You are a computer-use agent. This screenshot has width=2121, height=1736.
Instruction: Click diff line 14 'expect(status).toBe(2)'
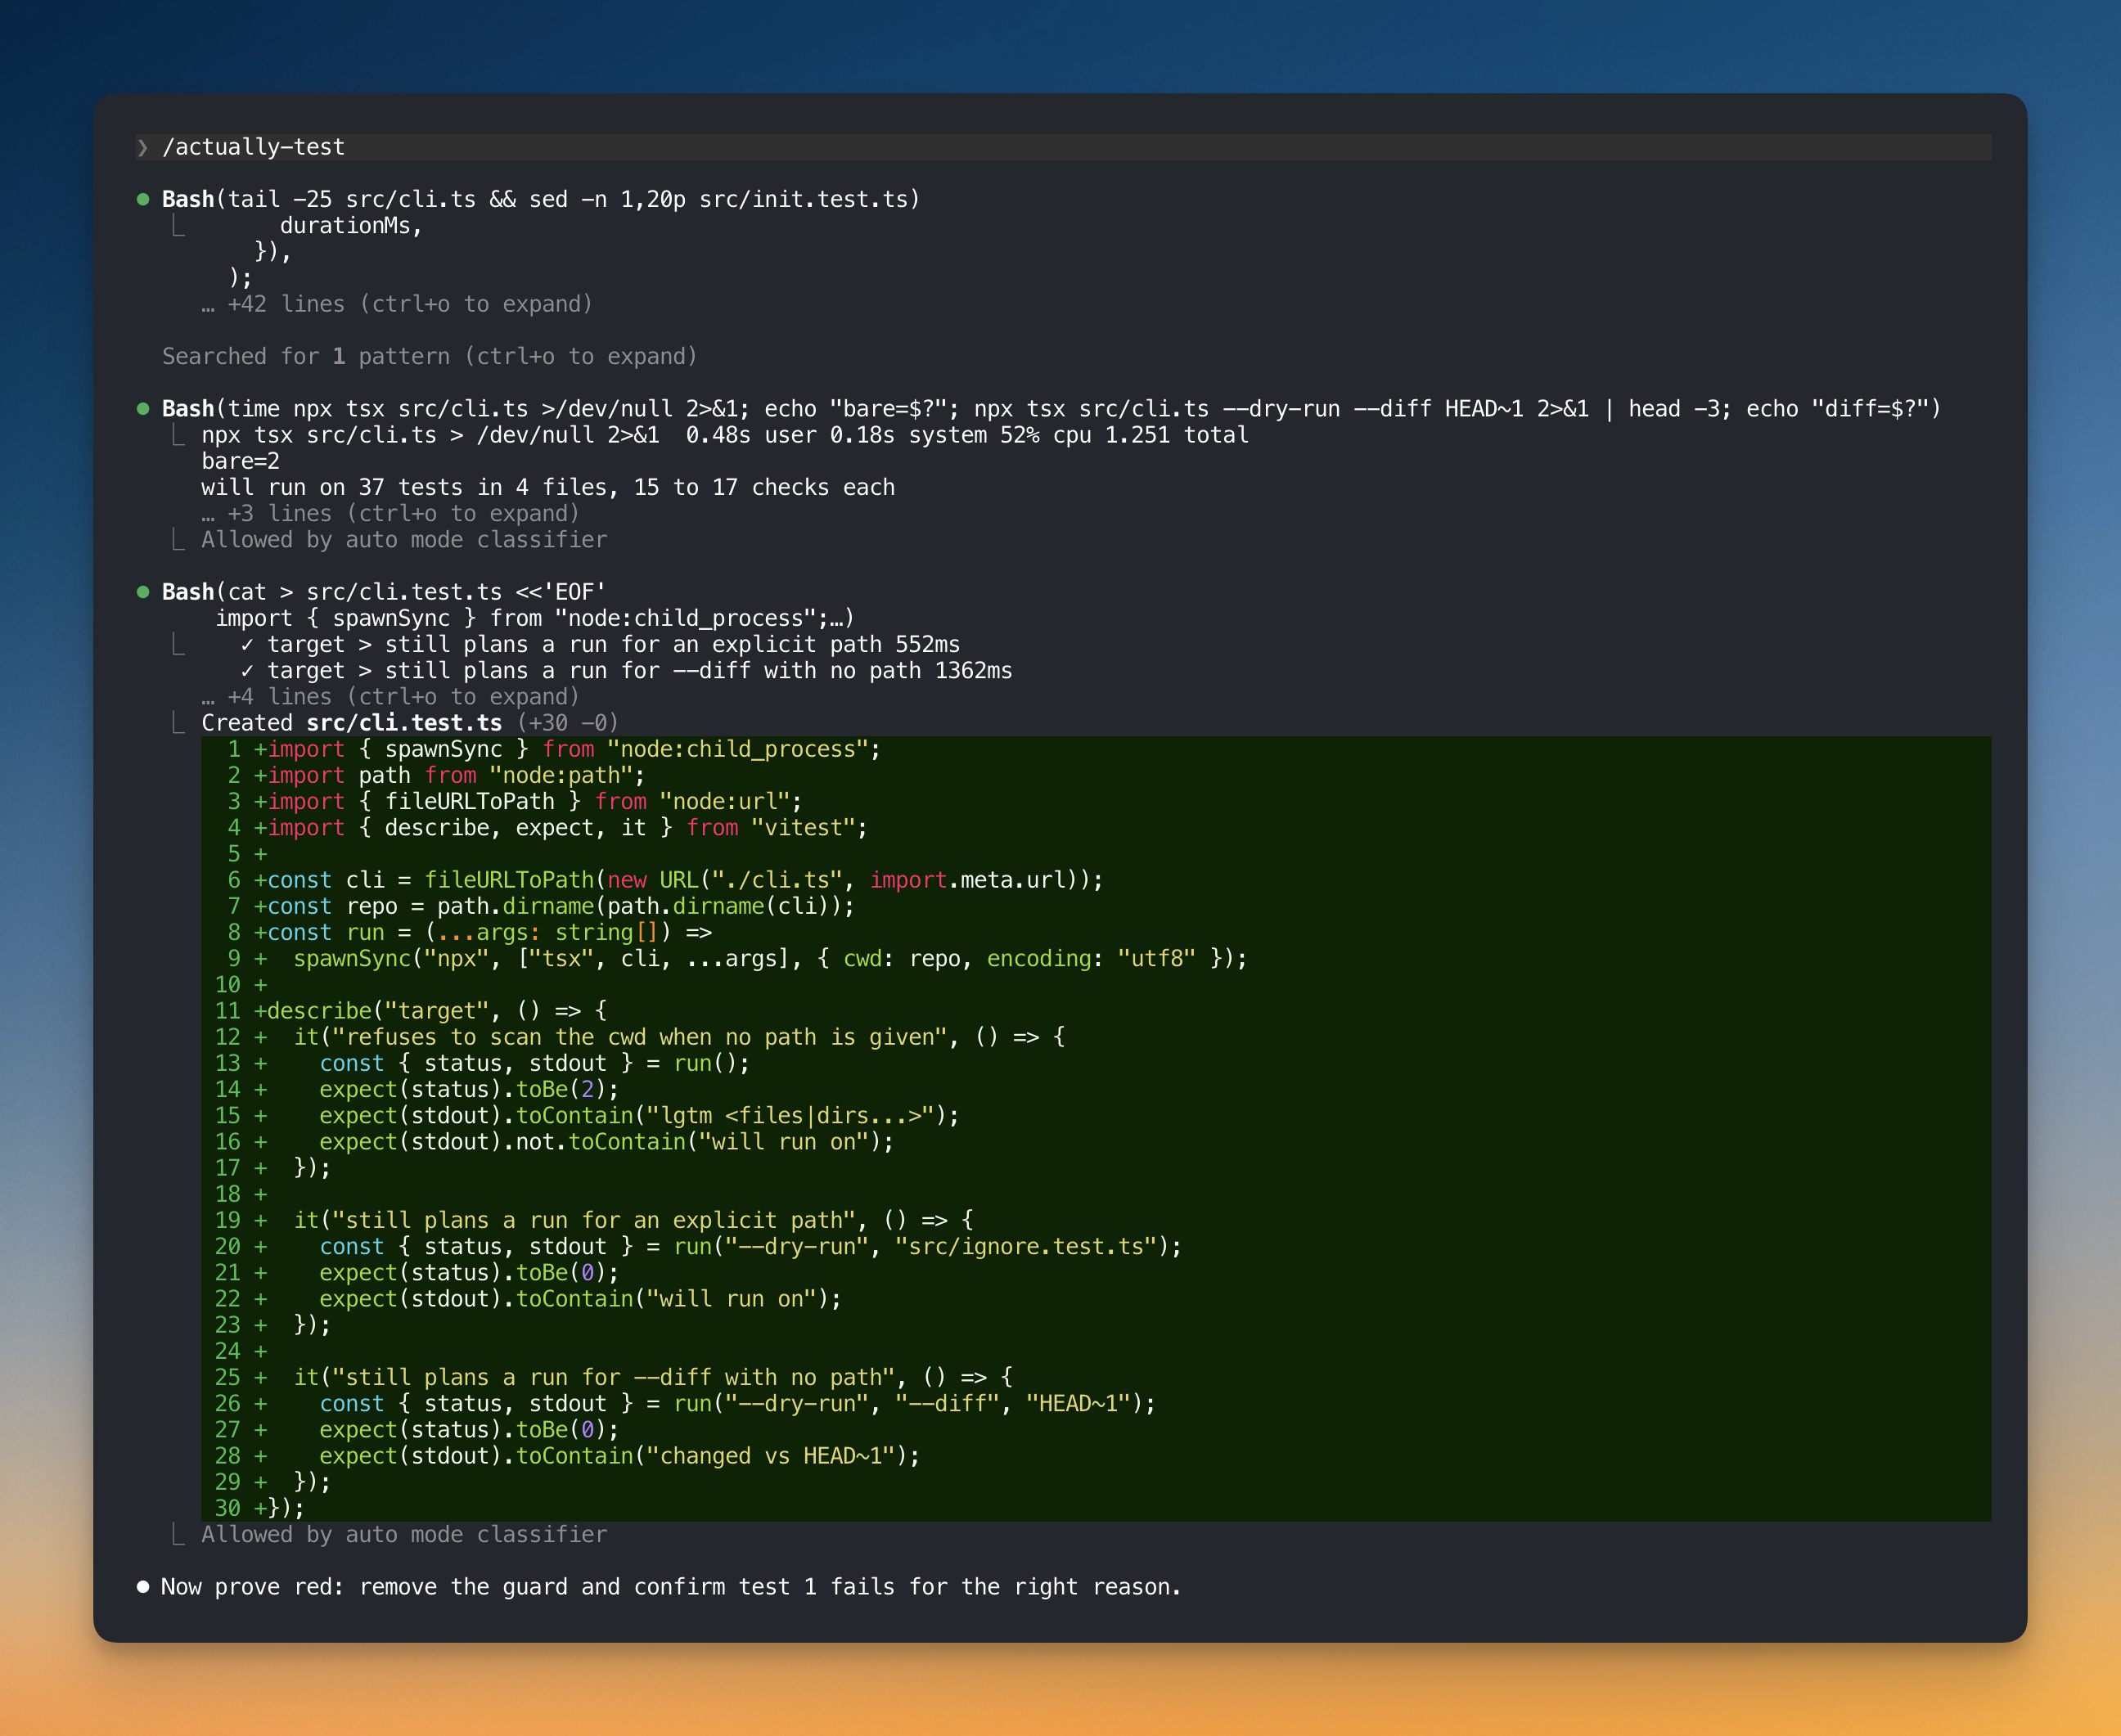tap(1096, 1089)
